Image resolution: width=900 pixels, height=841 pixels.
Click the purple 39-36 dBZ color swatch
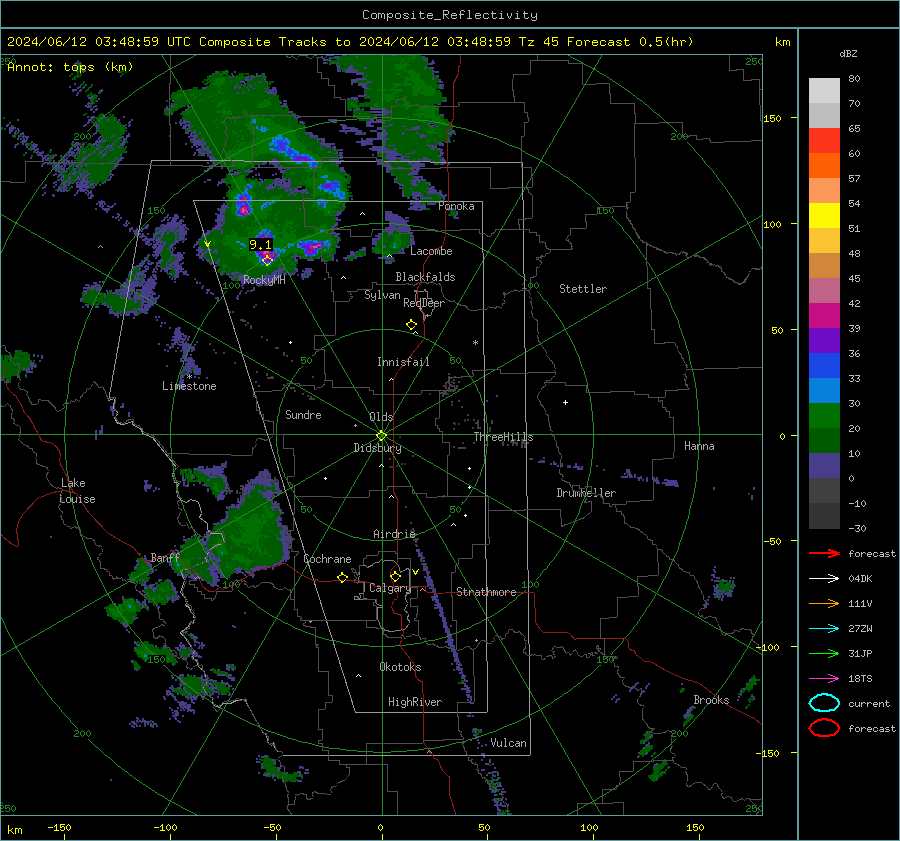click(824, 341)
